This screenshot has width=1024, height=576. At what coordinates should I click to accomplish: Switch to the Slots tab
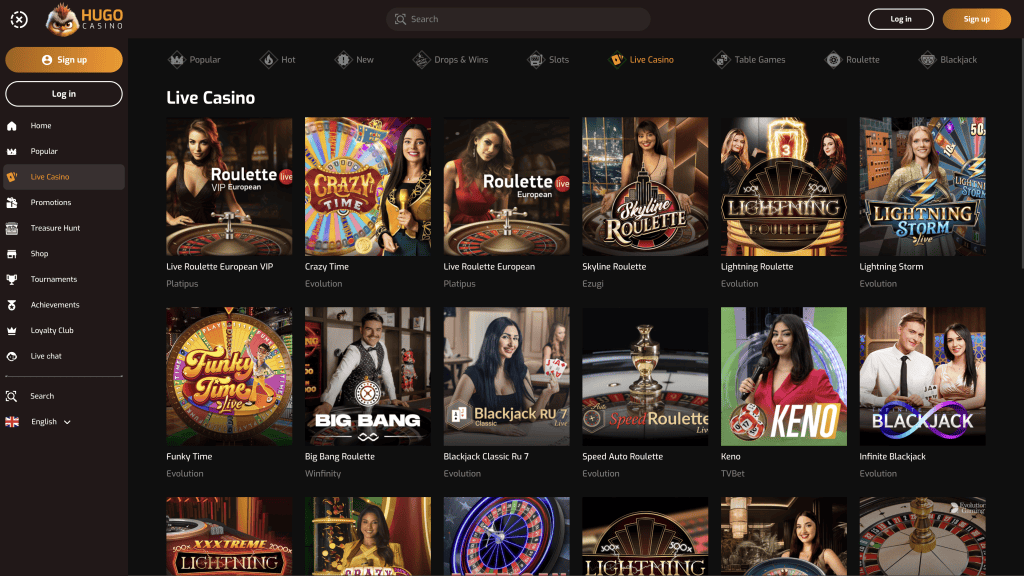pos(549,59)
